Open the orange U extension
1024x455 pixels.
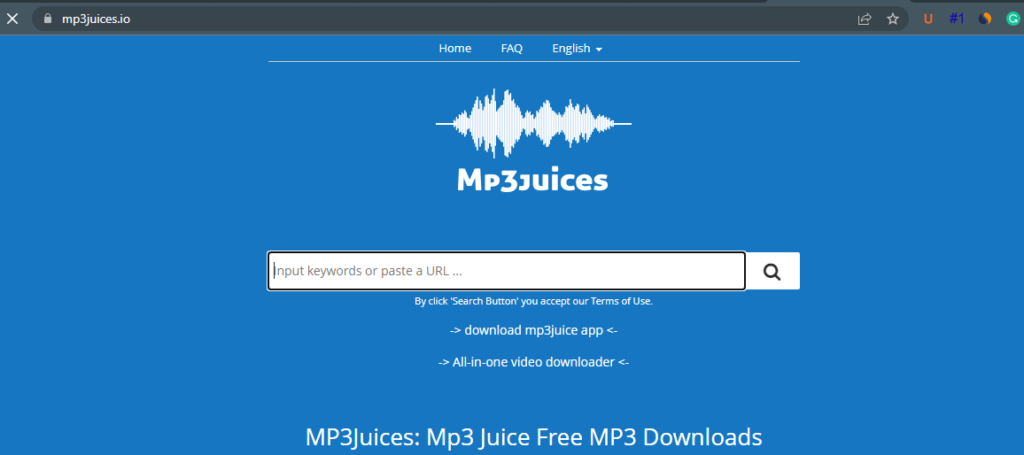pos(928,19)
